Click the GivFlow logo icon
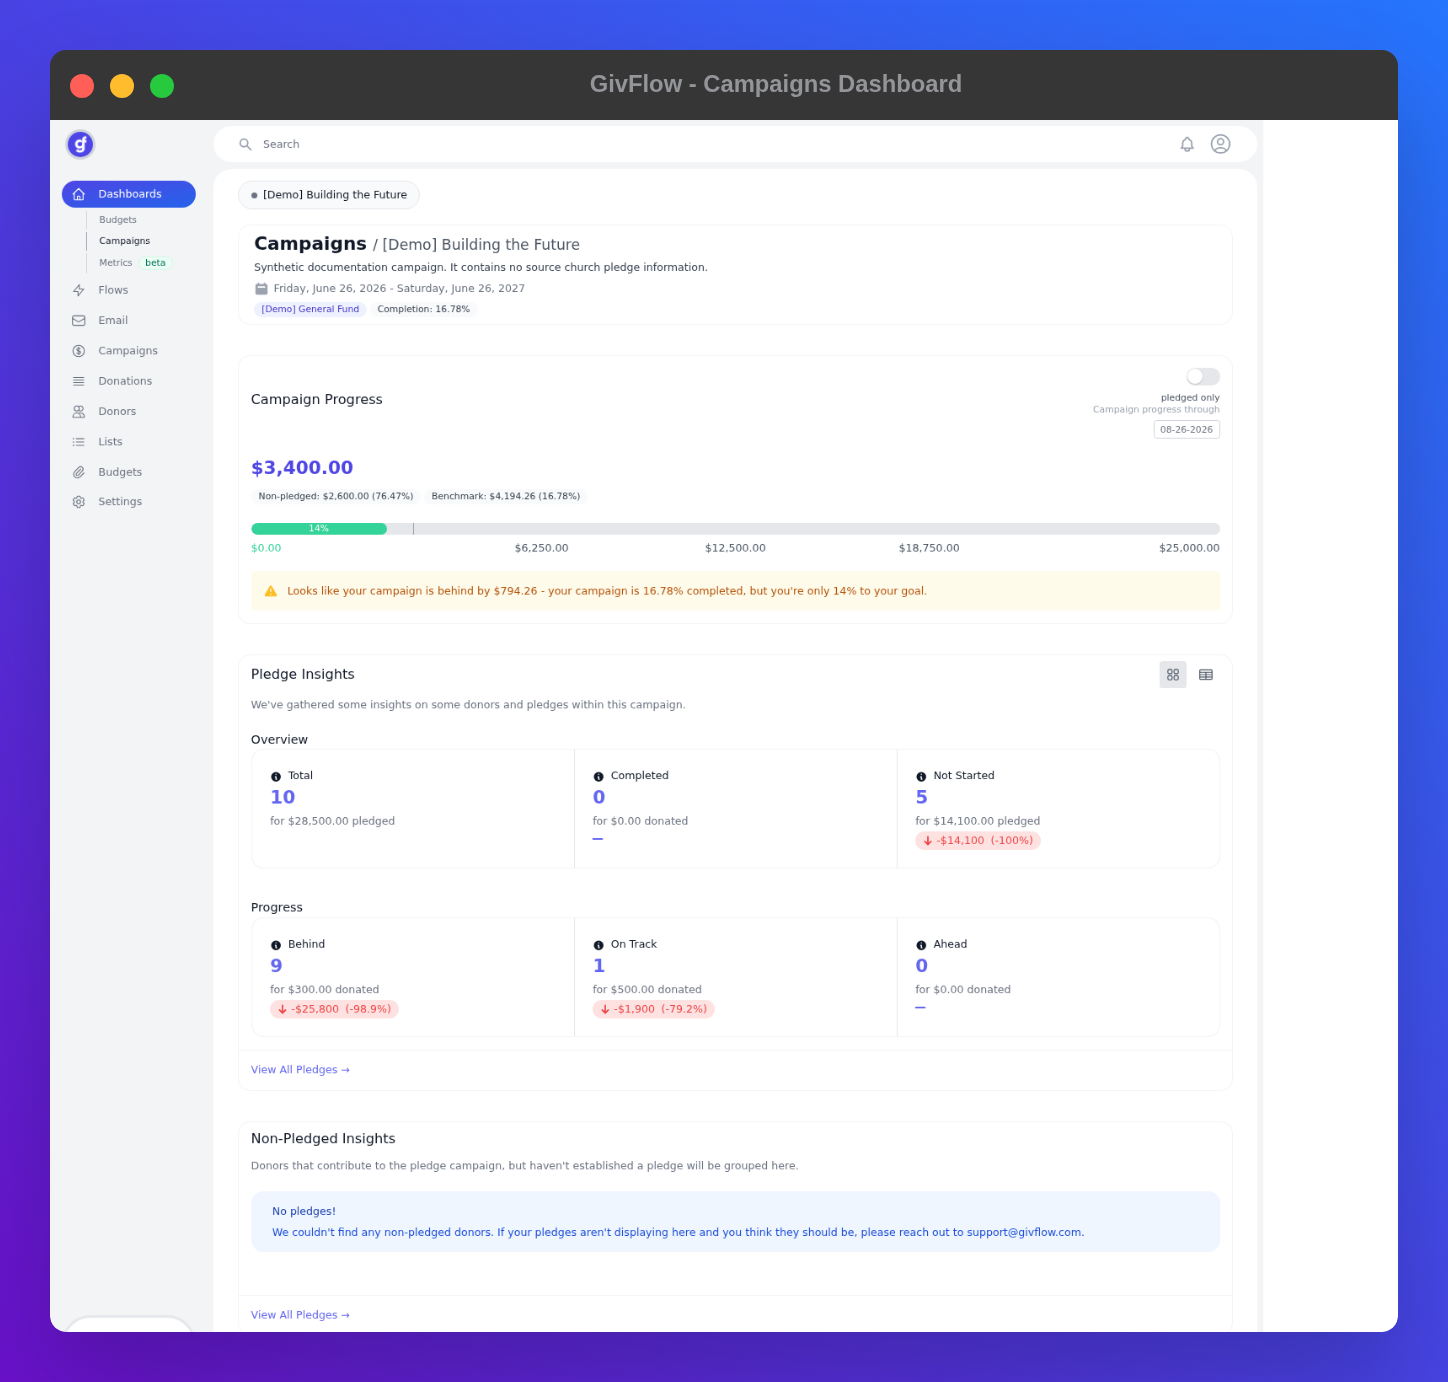The width and height of the screenshot is (1448, 1382). [x=80, y=145]
